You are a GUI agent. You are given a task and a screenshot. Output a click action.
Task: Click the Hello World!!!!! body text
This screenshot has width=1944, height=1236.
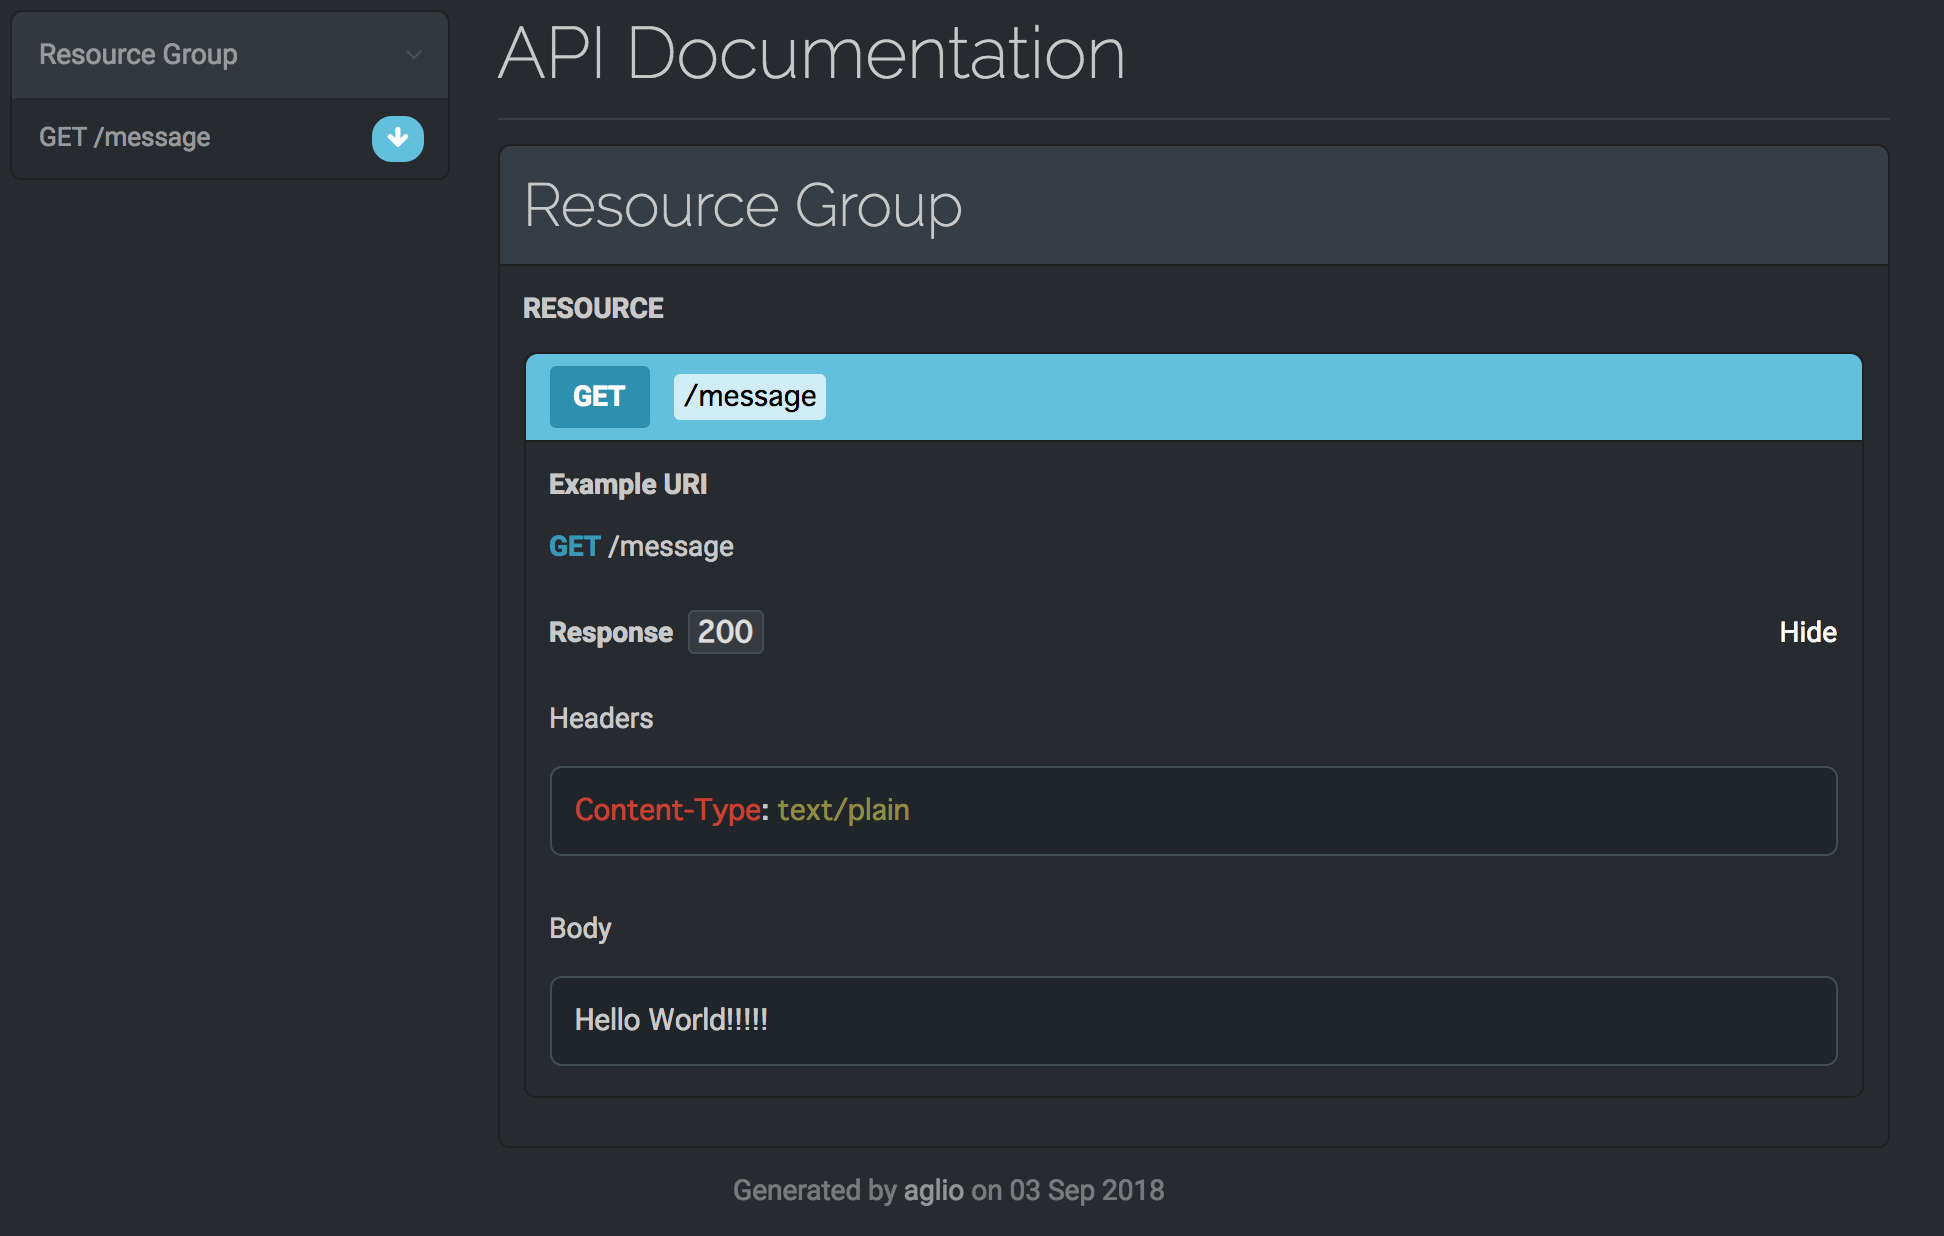671,1020
